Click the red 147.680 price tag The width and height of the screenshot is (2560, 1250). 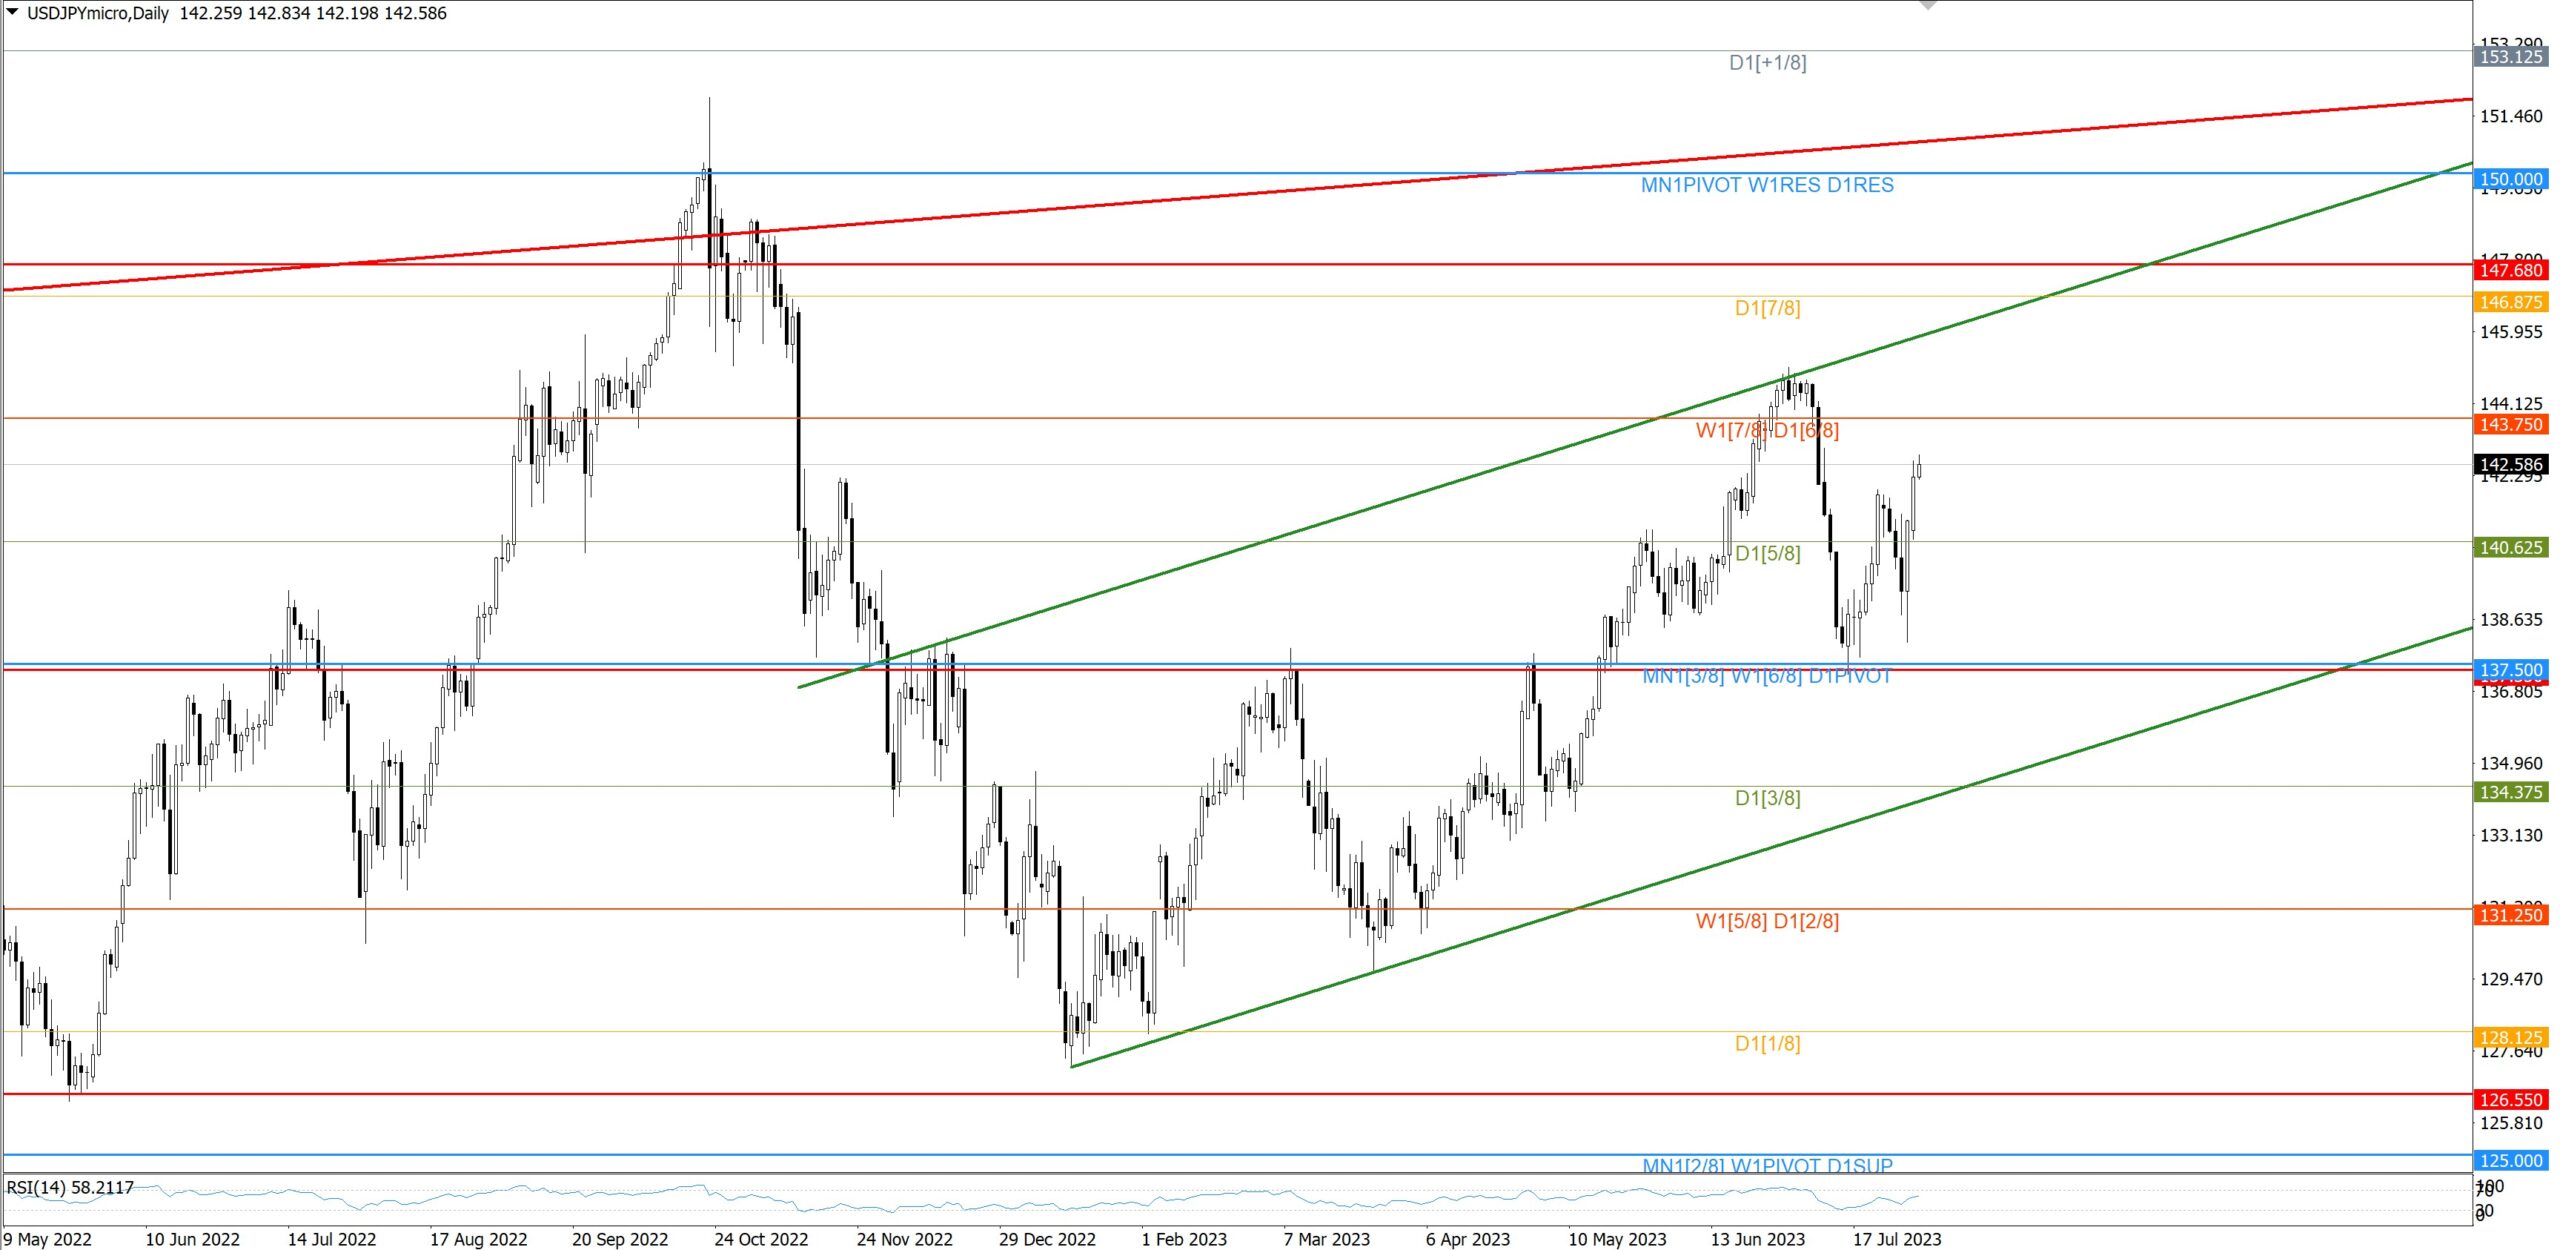[x=2510, y=270]
